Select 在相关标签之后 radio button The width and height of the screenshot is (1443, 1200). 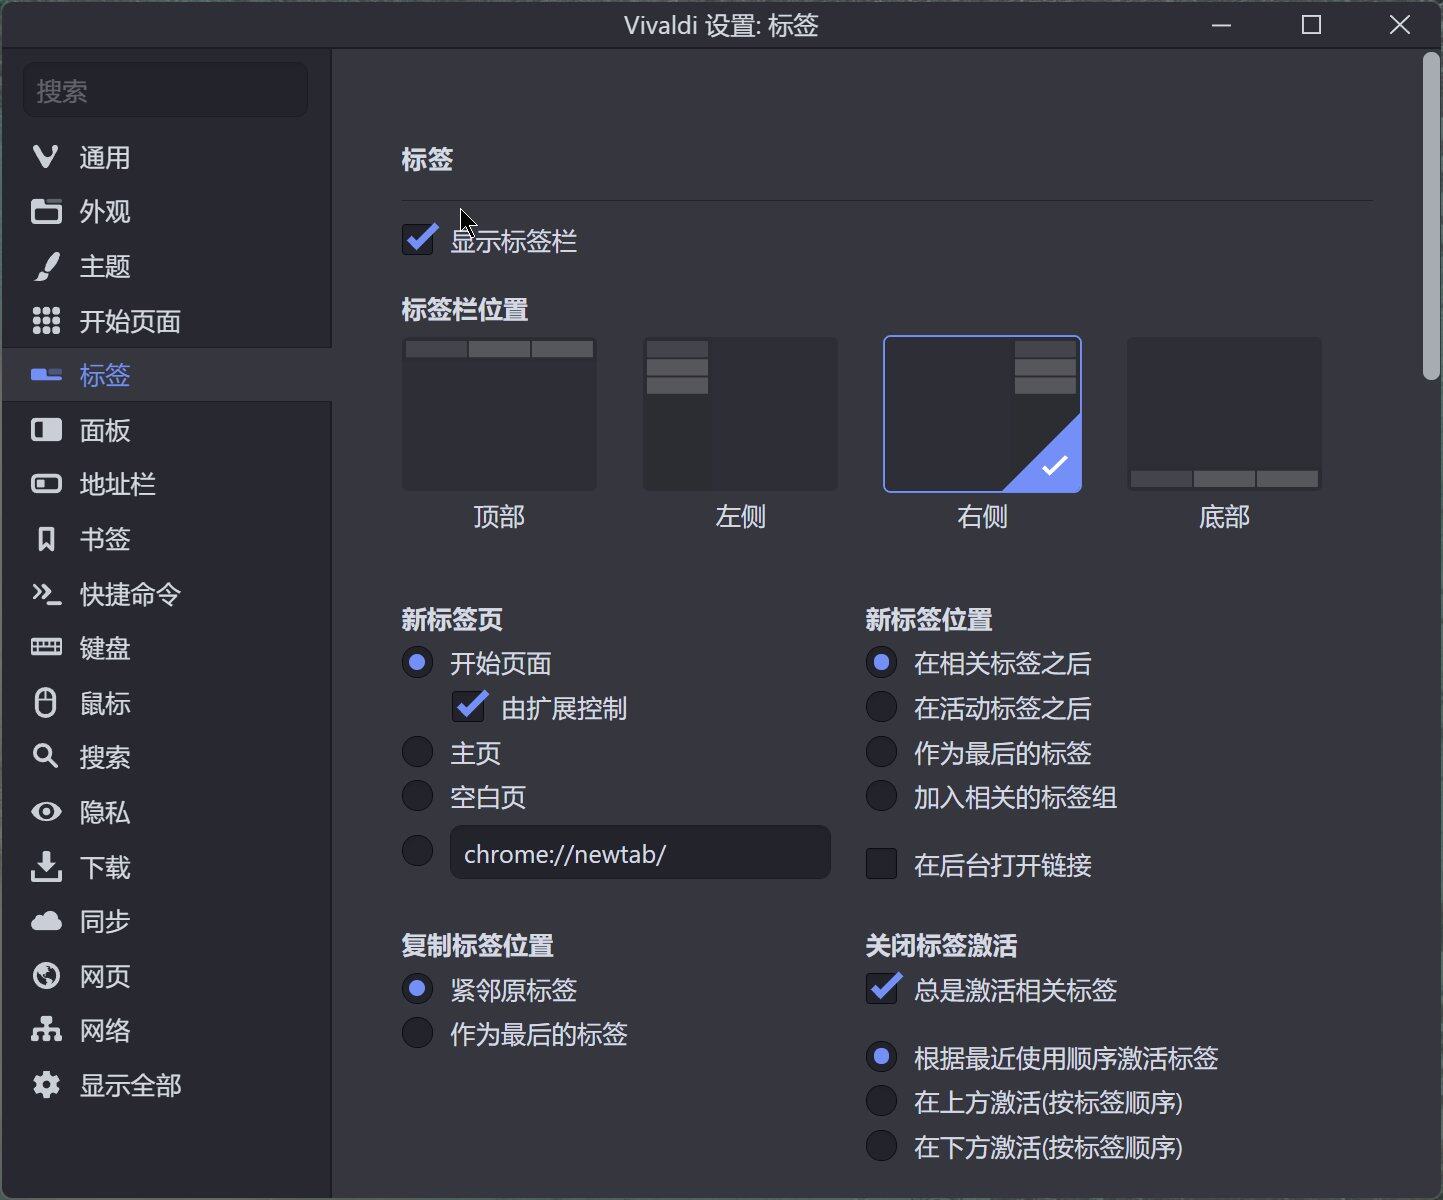click(x=881, y=662)
